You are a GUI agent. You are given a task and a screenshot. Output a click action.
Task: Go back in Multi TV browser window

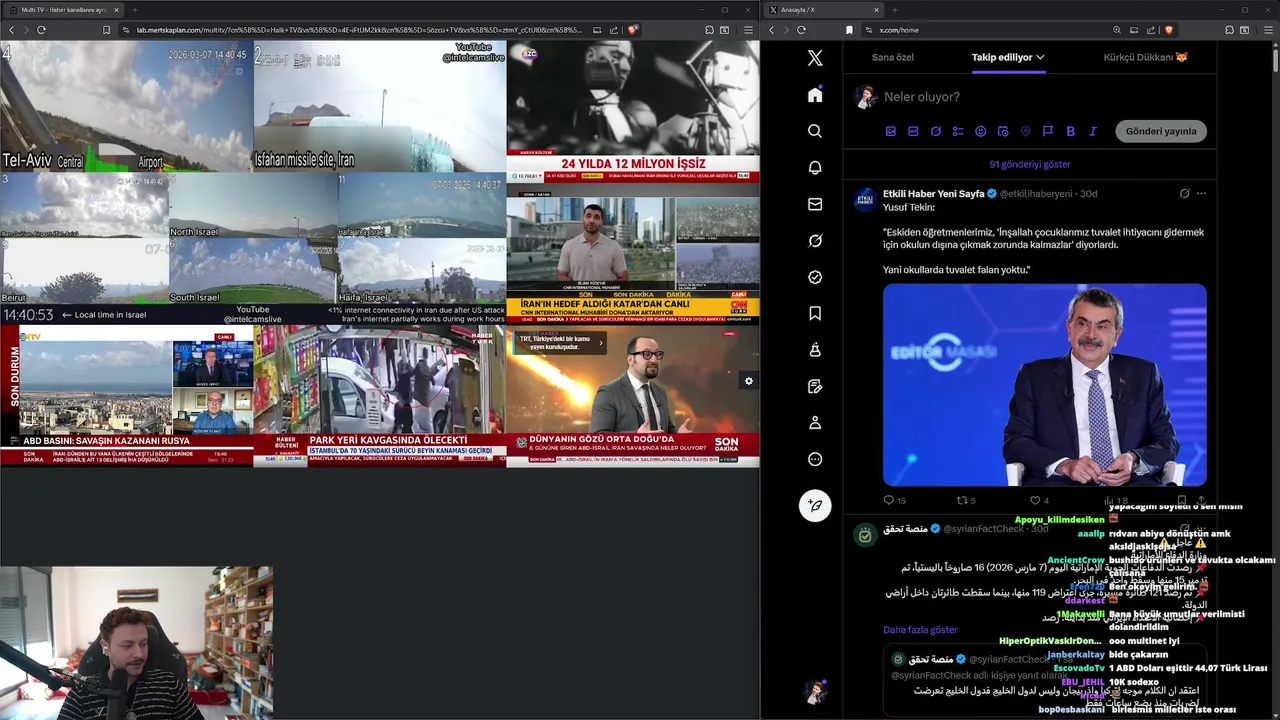click(x=11, y=30)
